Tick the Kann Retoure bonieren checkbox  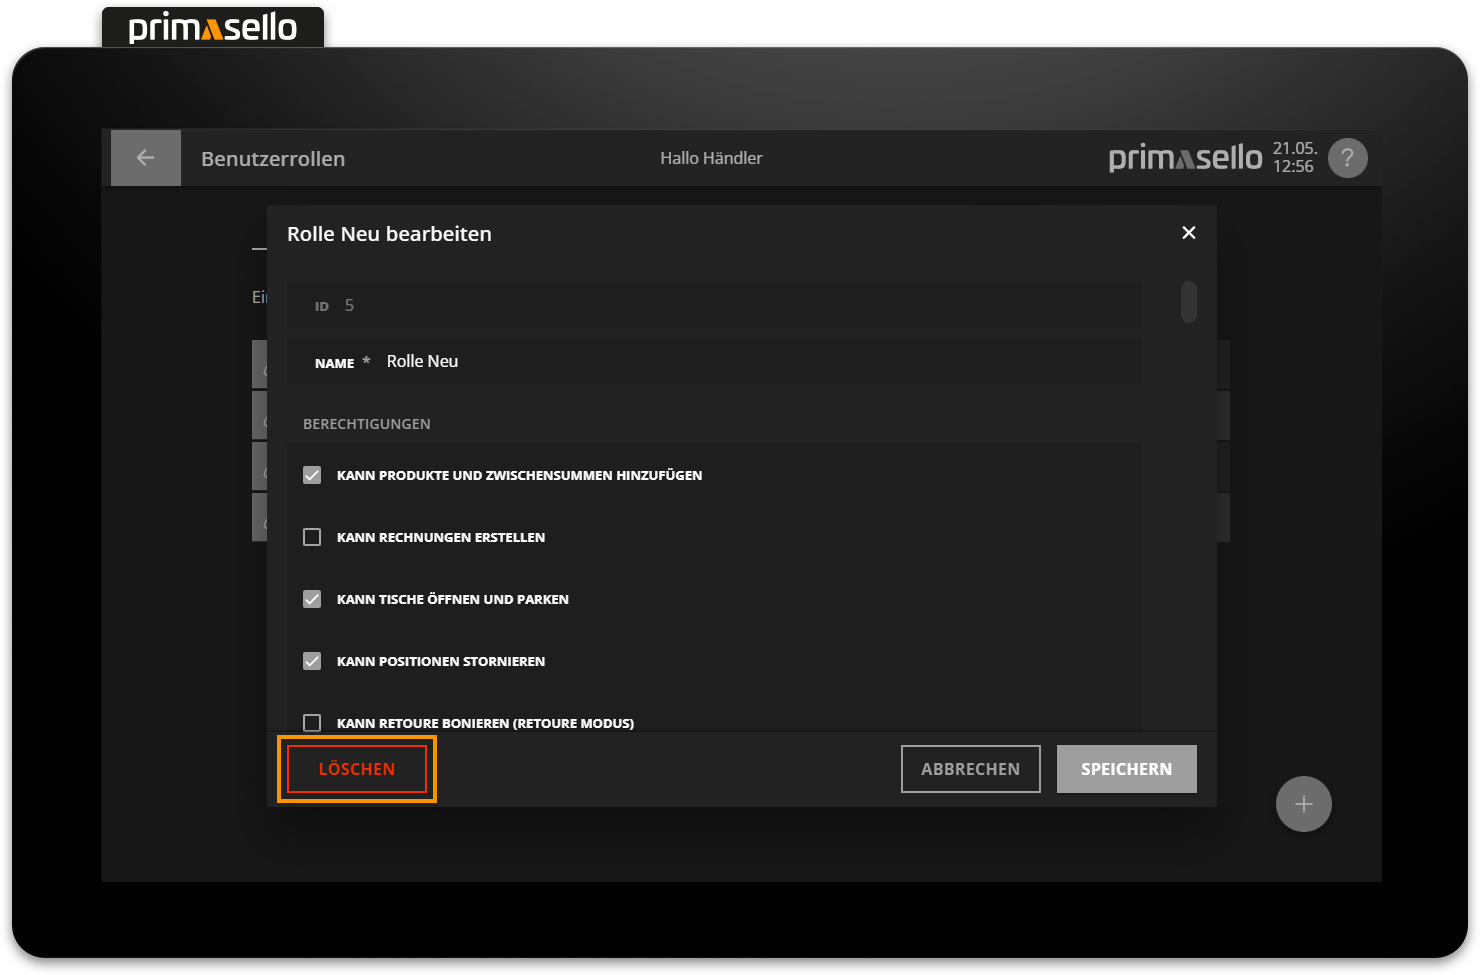click(x=312, y=722)
